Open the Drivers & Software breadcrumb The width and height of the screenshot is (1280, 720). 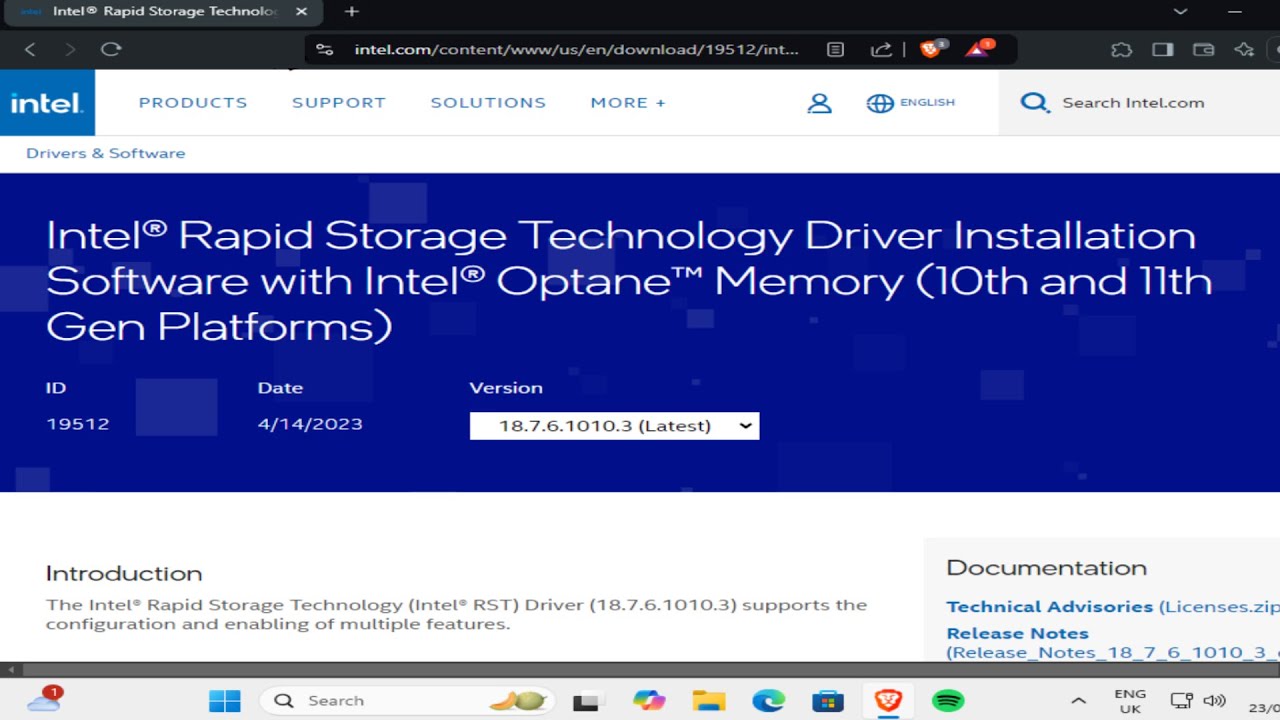105,153
